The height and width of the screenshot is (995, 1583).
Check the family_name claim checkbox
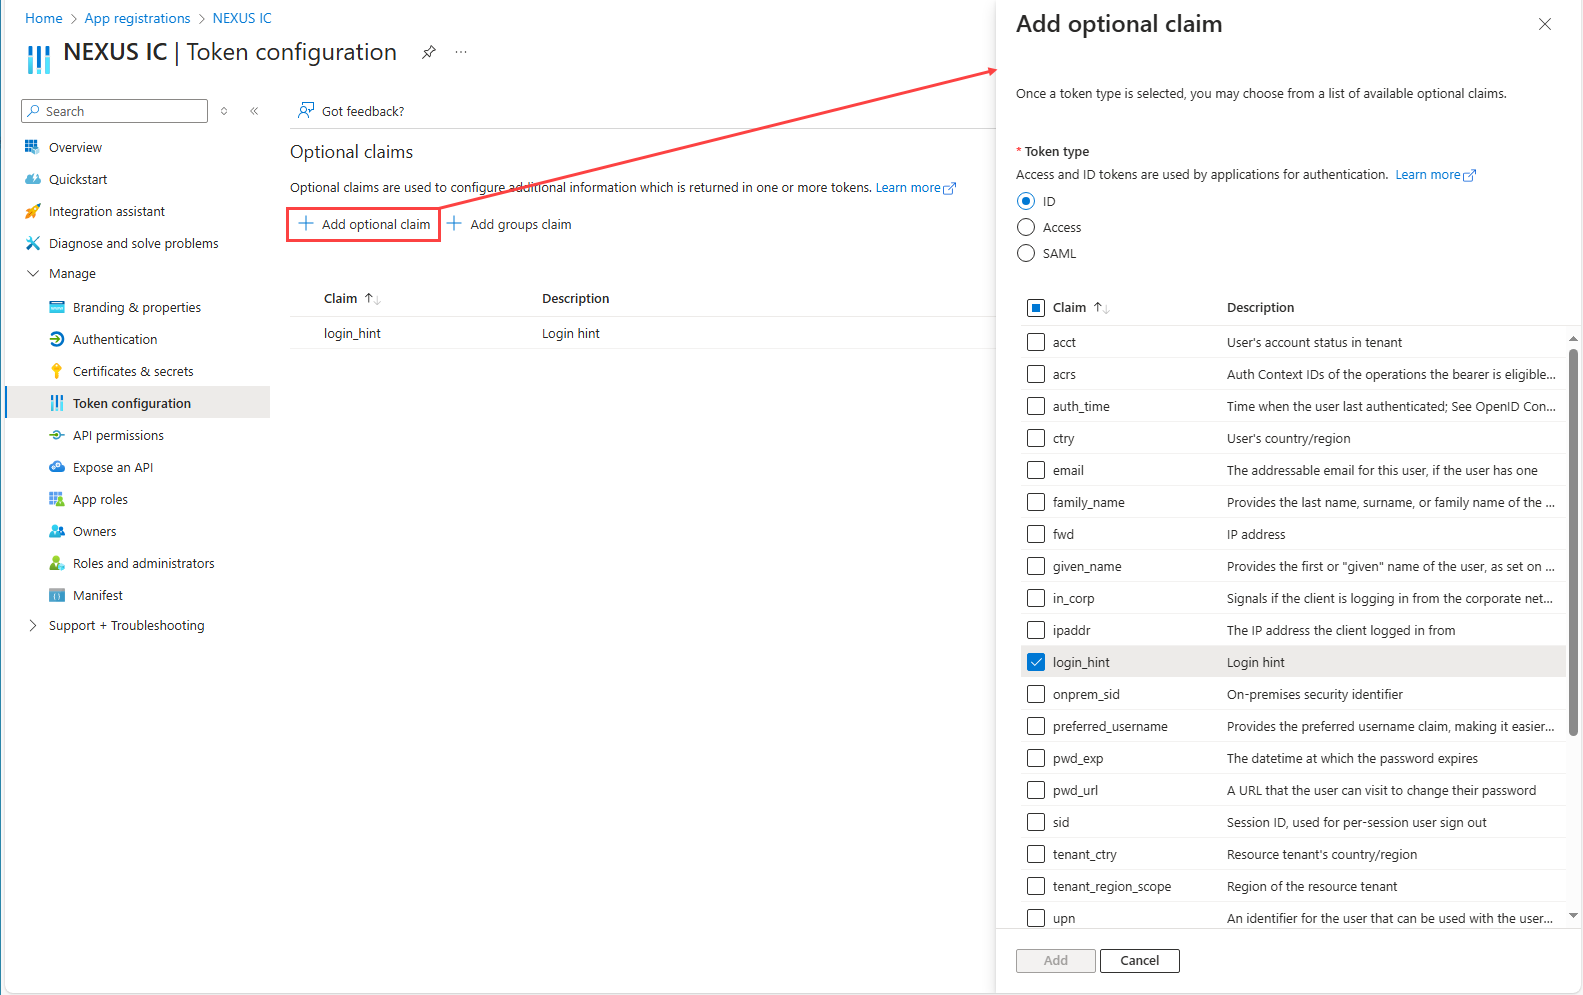point(1036,502)
